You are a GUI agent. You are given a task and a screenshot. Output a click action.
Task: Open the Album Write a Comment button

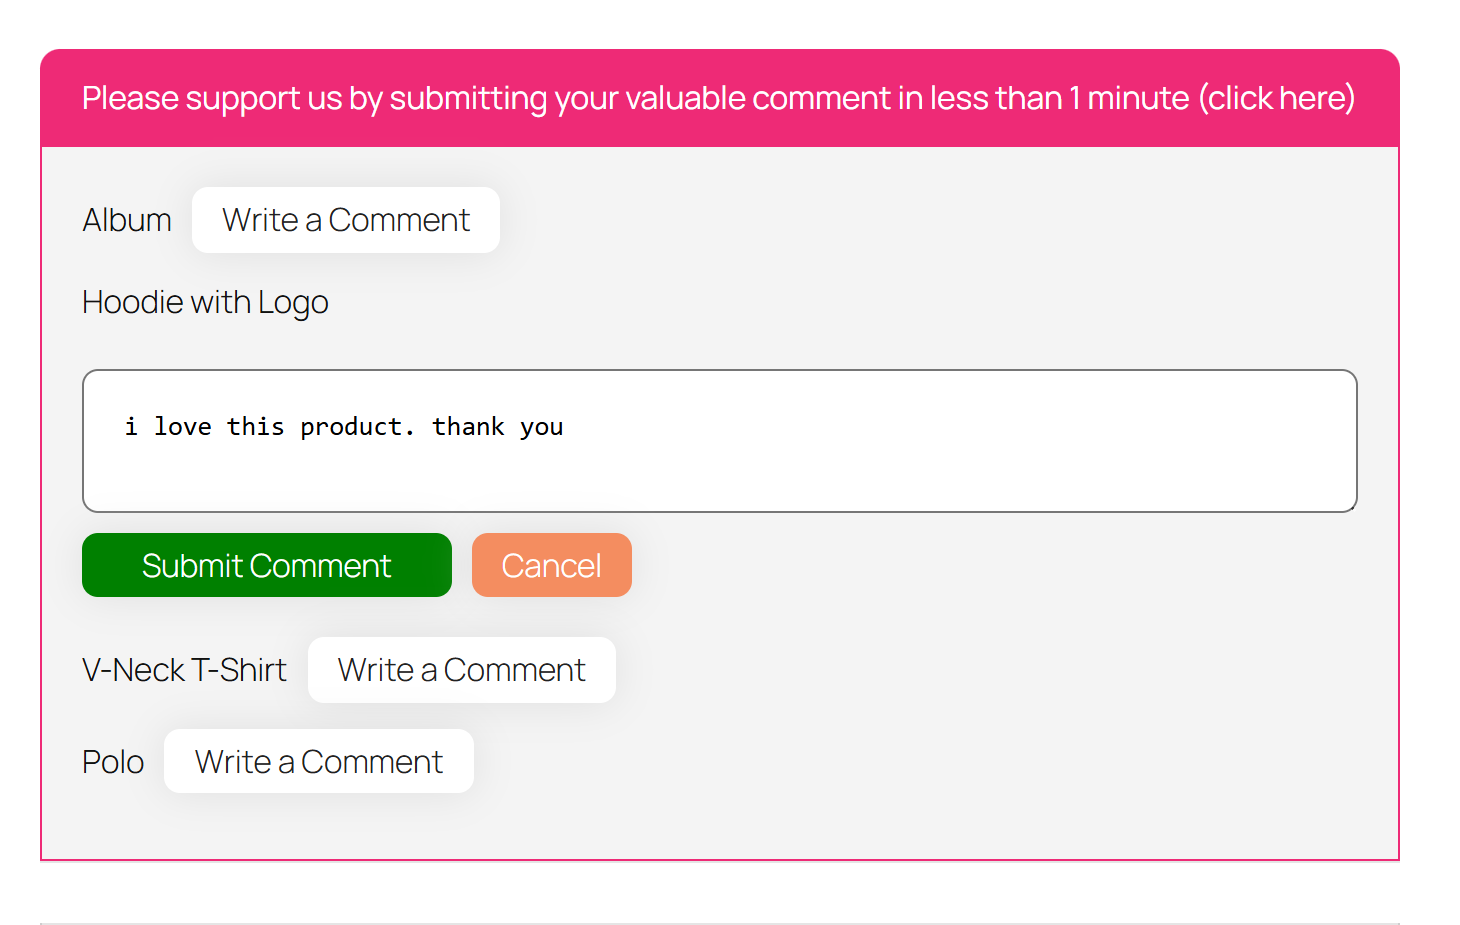click(346, 220)
